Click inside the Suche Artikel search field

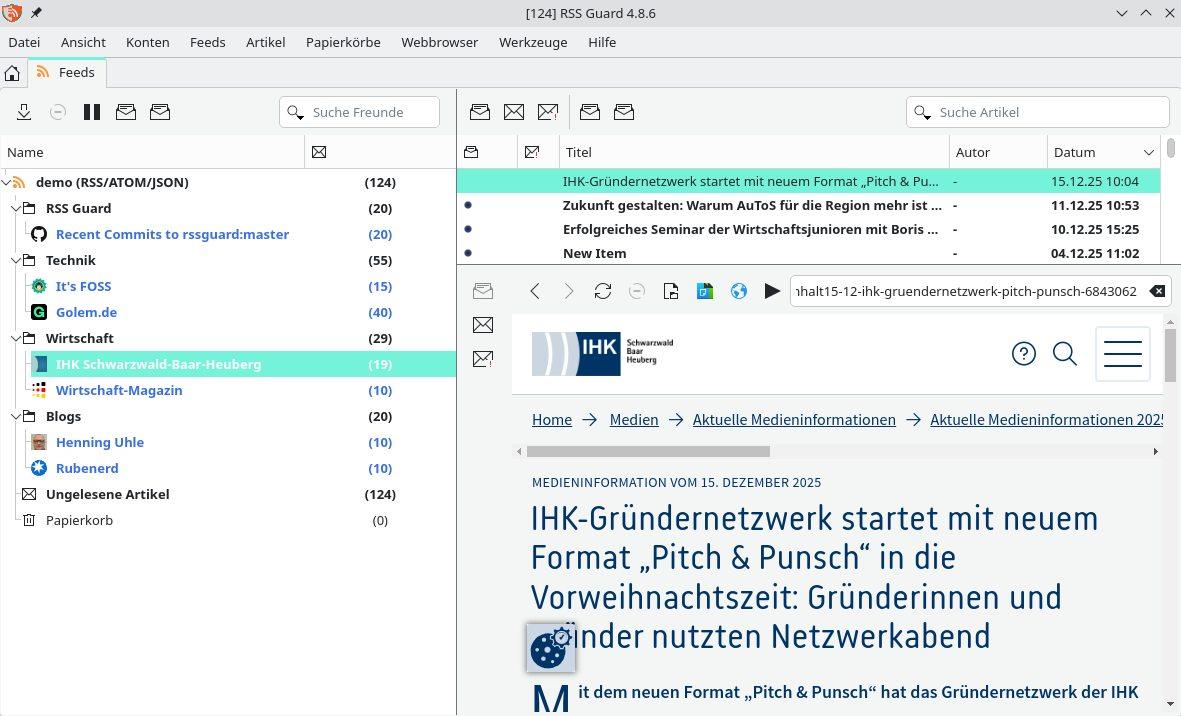[1040, 112]
